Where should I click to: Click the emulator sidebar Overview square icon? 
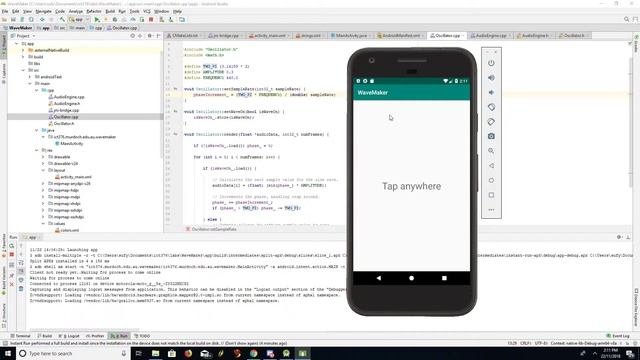(x=491, y=195)
